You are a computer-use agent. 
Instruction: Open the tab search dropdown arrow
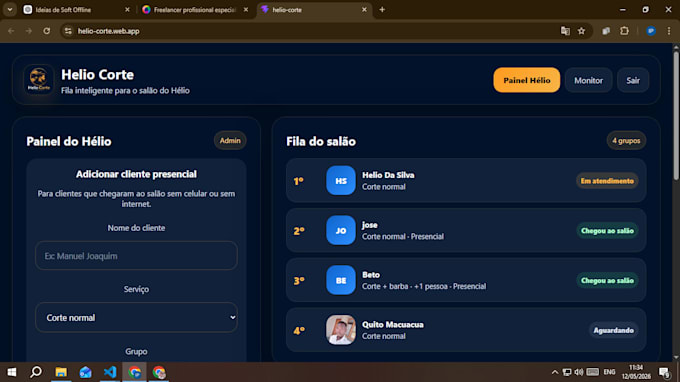tap(10, 10)
